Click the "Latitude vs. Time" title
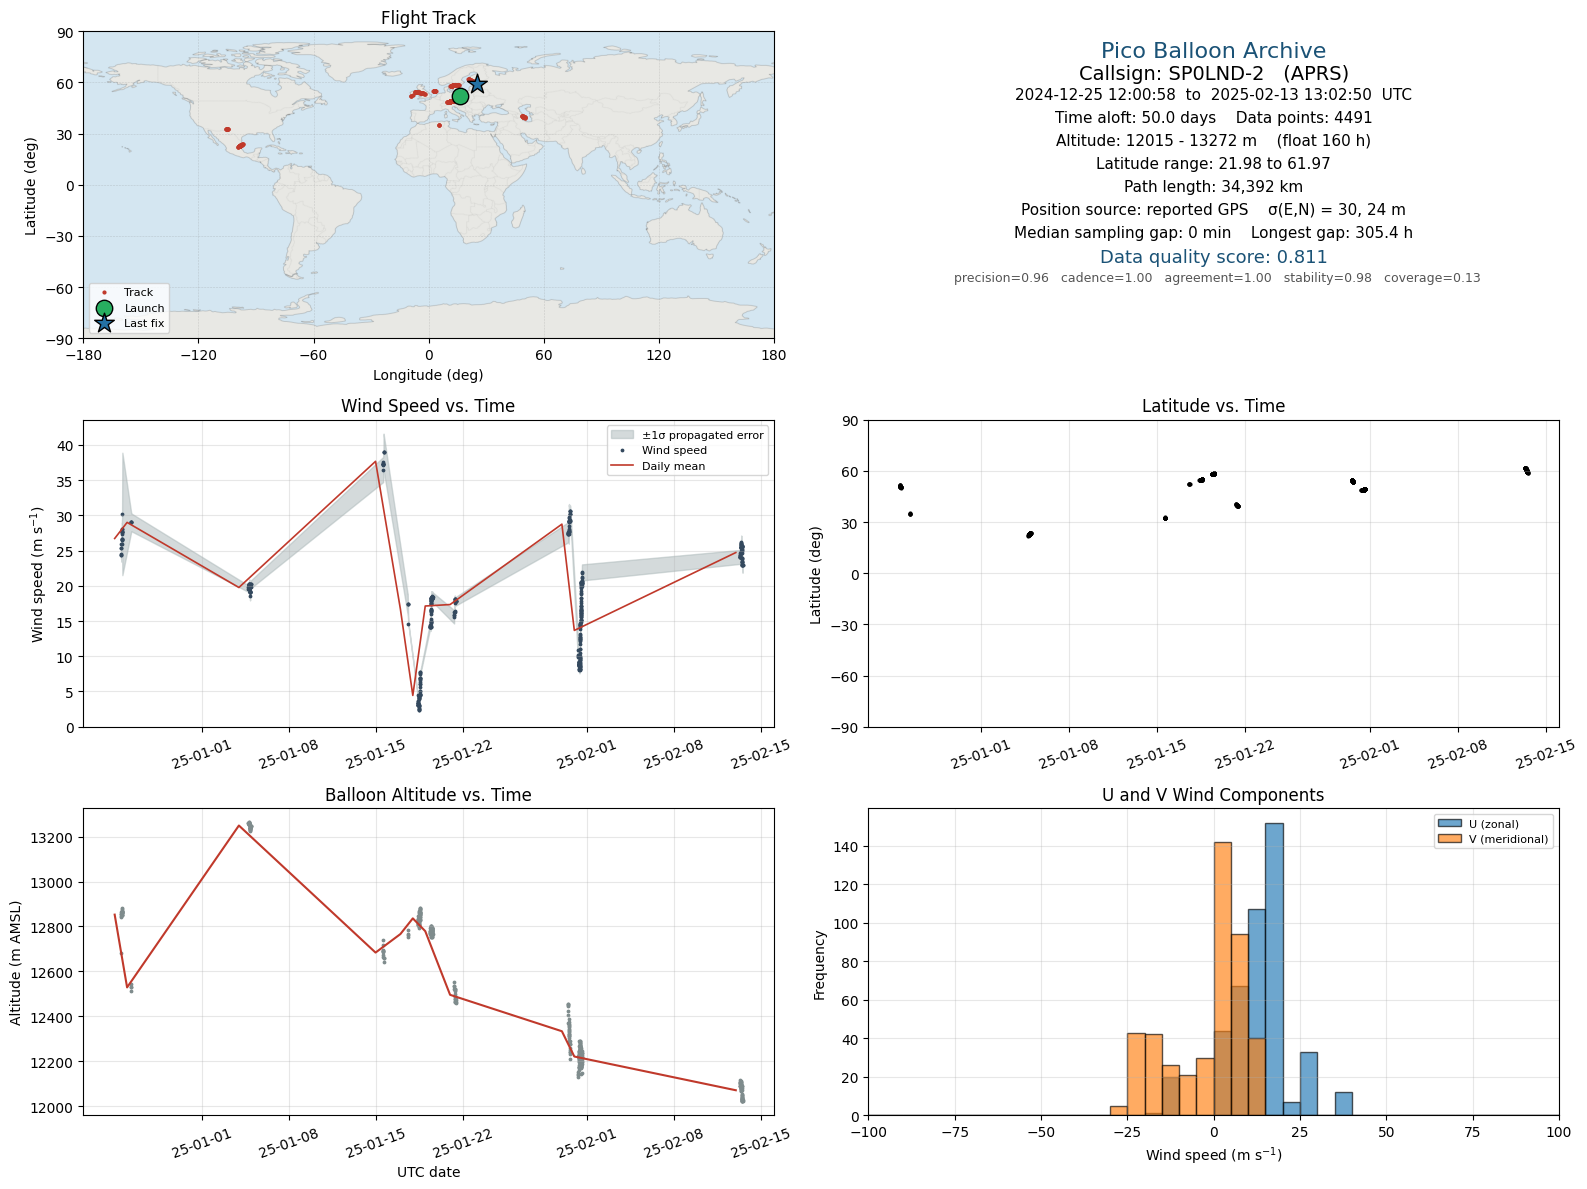This screenshot has width=1587, height=1189. 1213,406
